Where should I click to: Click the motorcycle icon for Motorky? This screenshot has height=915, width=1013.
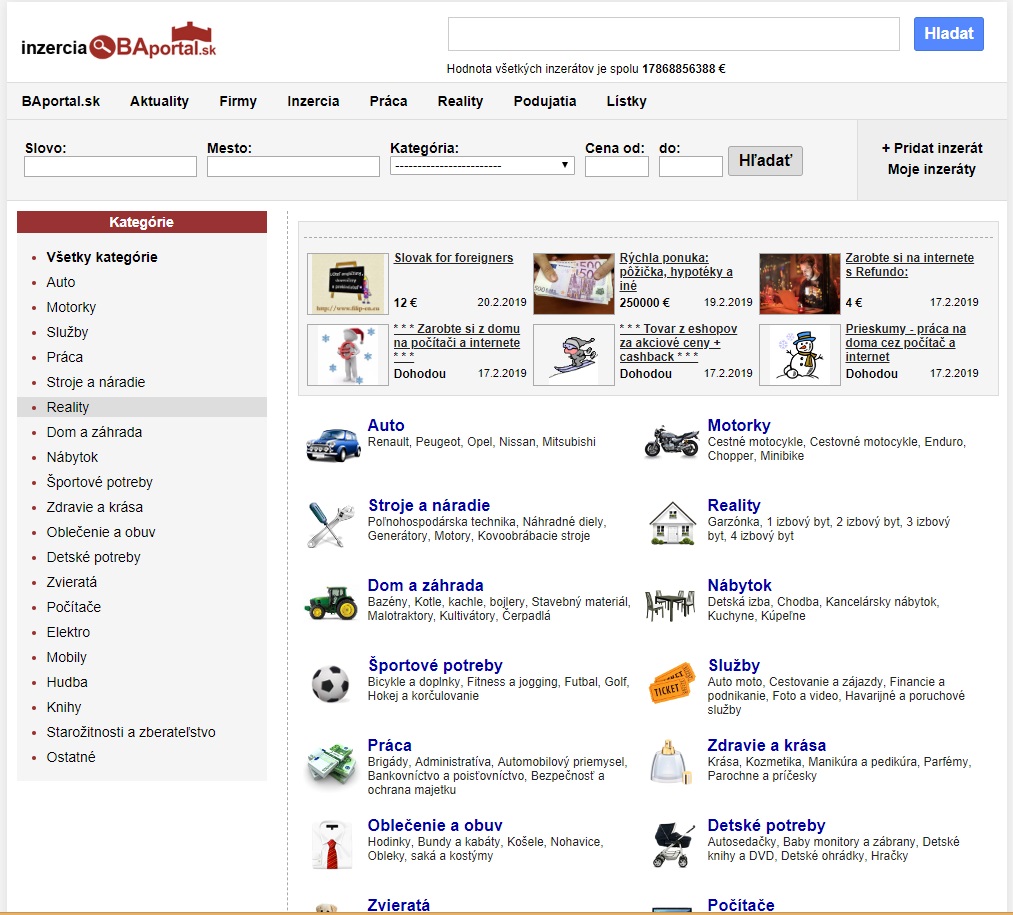point(672,441)
